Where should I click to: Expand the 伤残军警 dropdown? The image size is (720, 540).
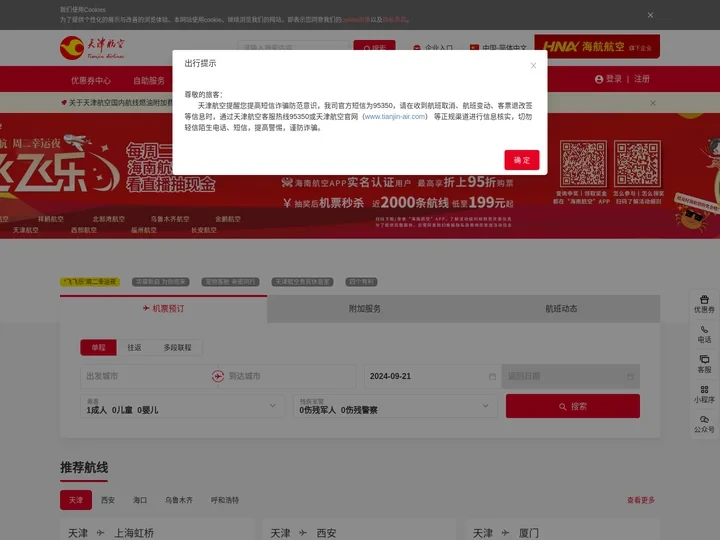coord(395,406)
